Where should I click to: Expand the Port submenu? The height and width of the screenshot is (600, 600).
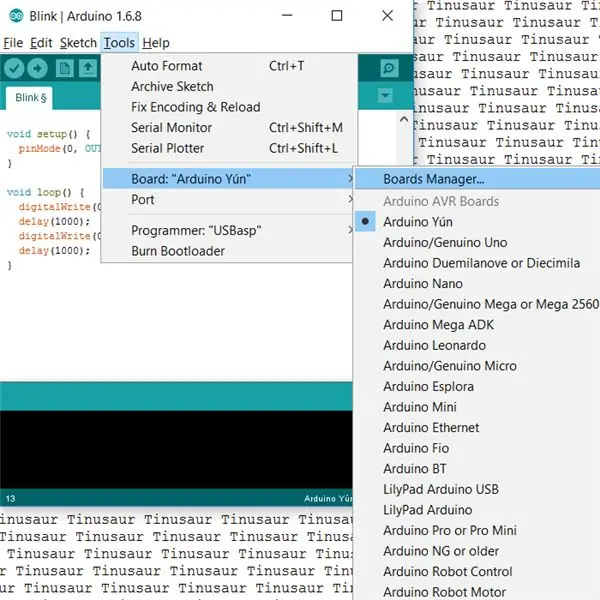pos(228,199)
